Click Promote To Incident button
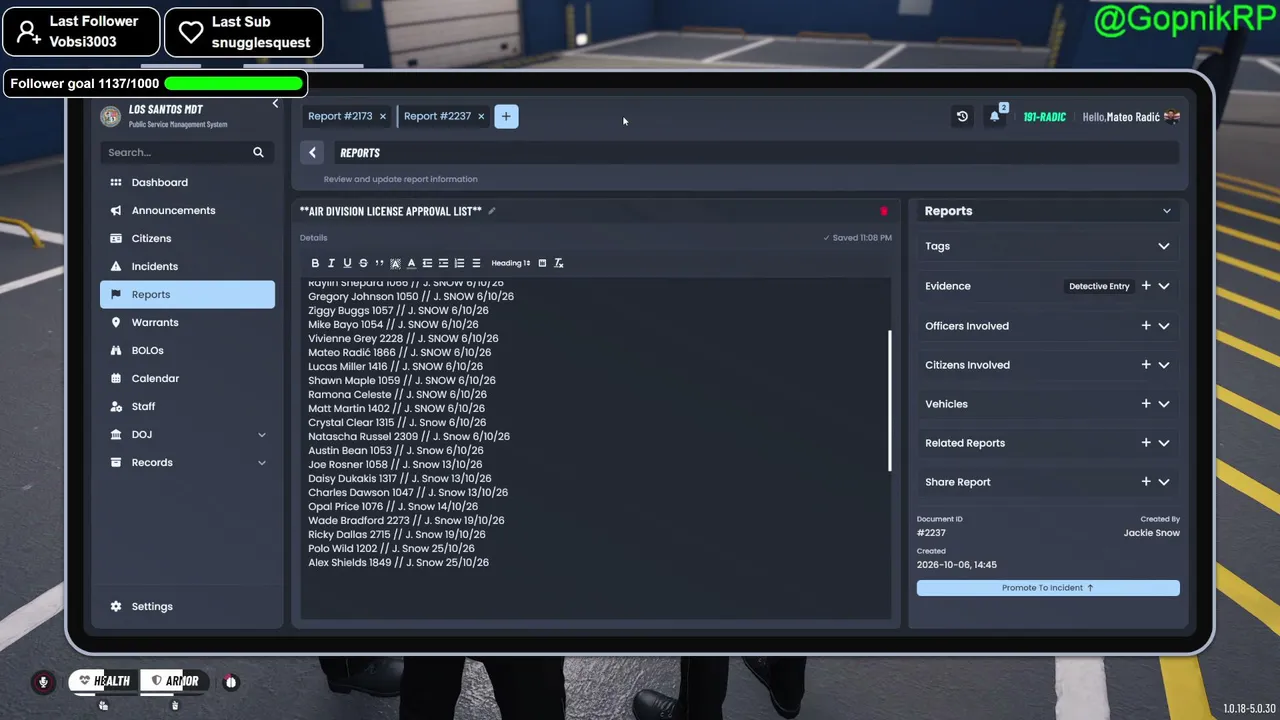 pos(1048,588)
